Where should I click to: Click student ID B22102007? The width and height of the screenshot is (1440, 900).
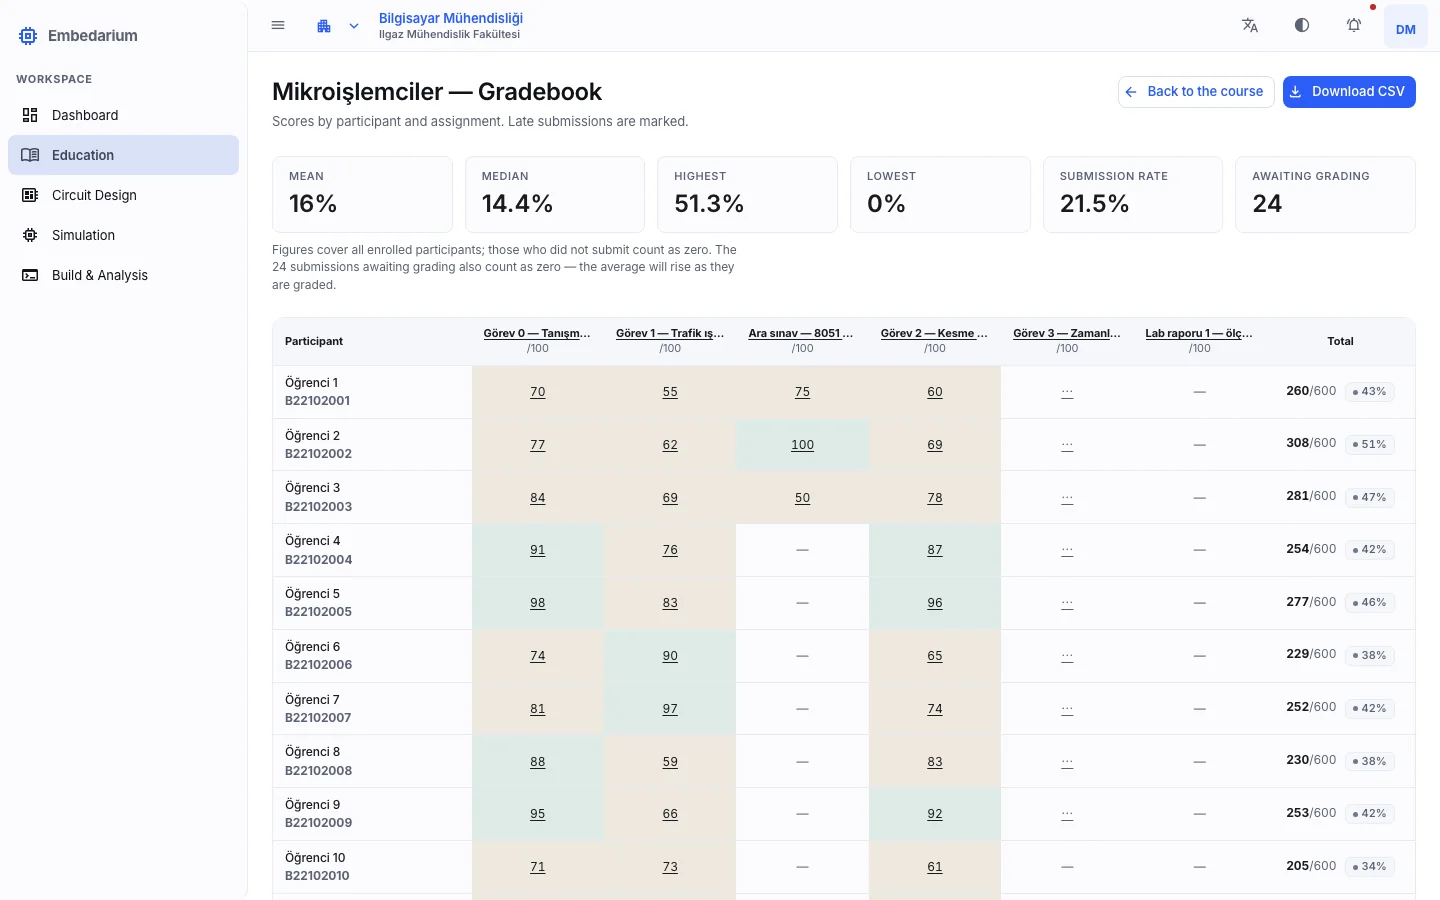click(x=318, y=718)
